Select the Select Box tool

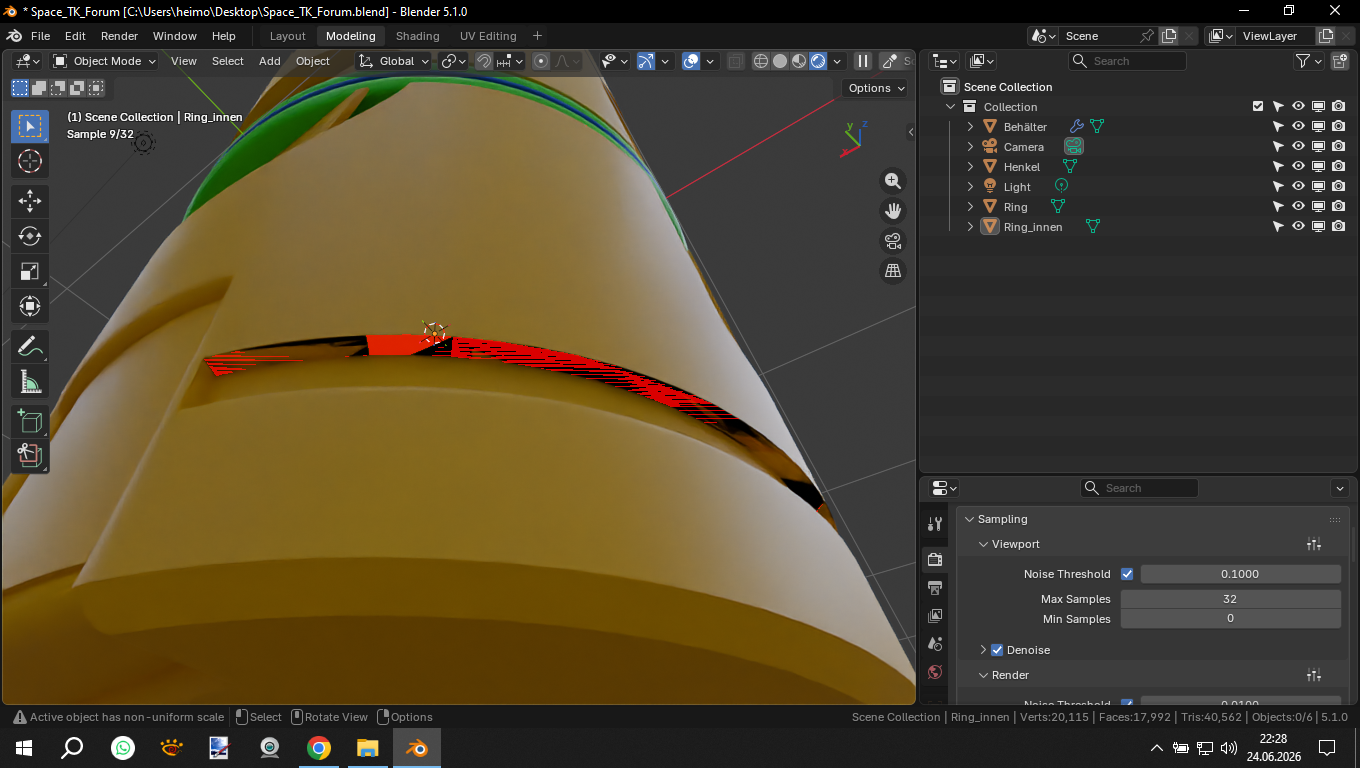tap(30, 126)
